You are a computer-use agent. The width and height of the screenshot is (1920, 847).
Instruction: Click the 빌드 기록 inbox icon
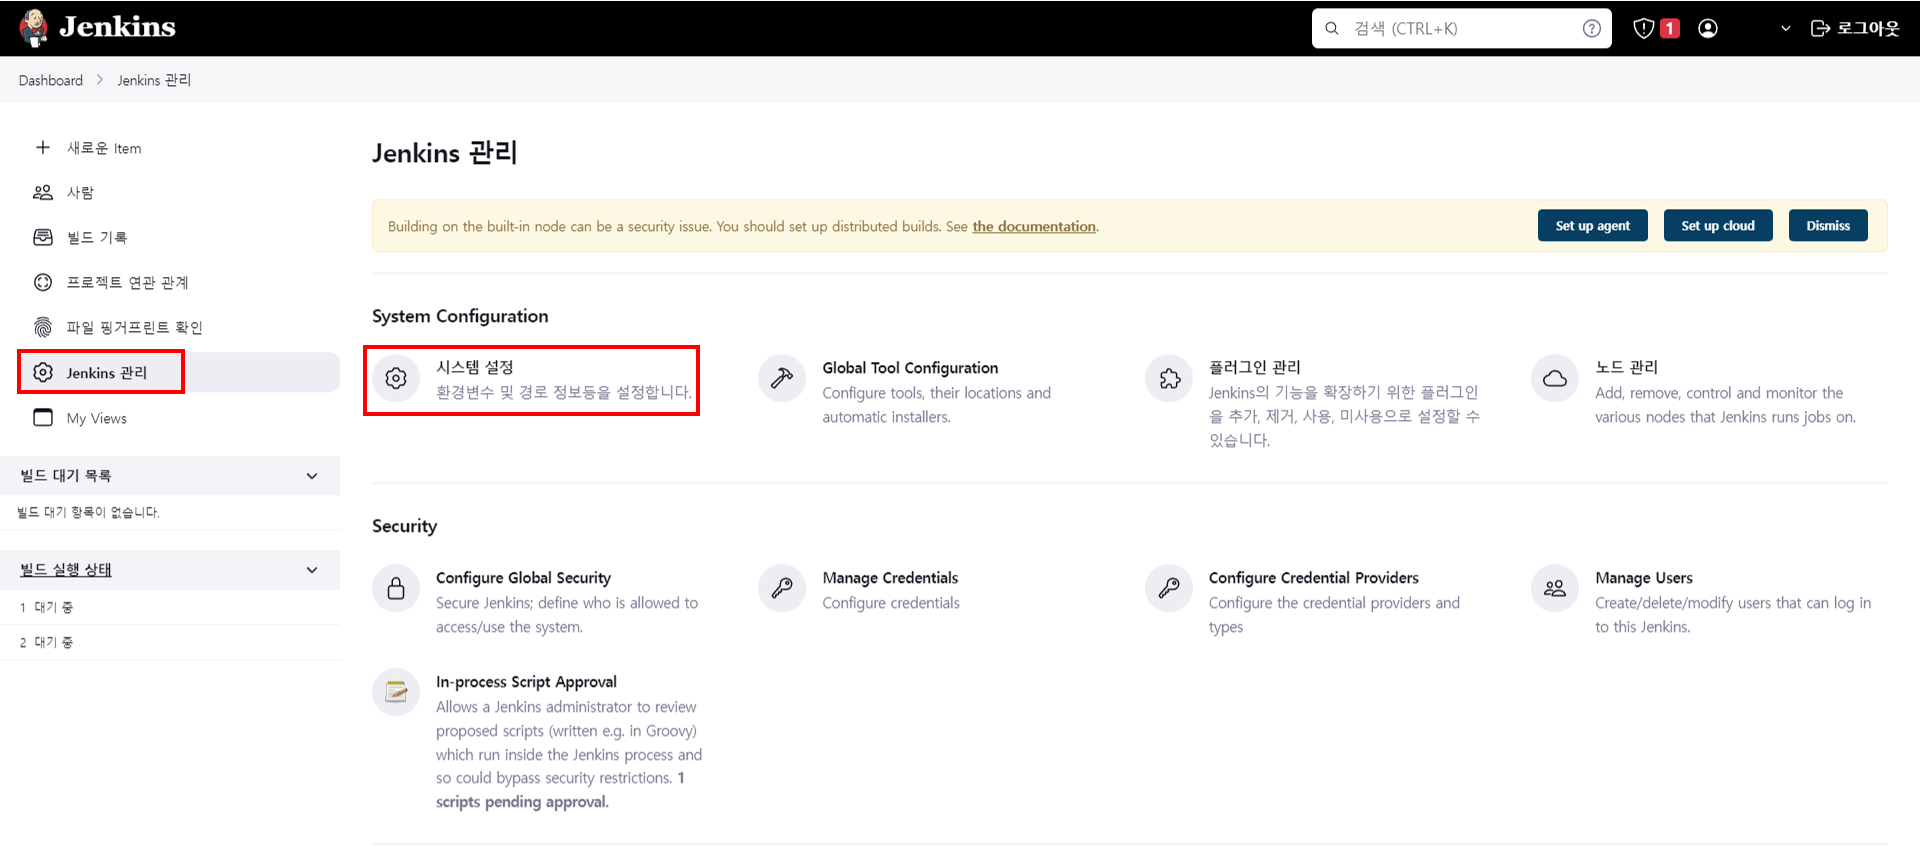click(43, 237)
